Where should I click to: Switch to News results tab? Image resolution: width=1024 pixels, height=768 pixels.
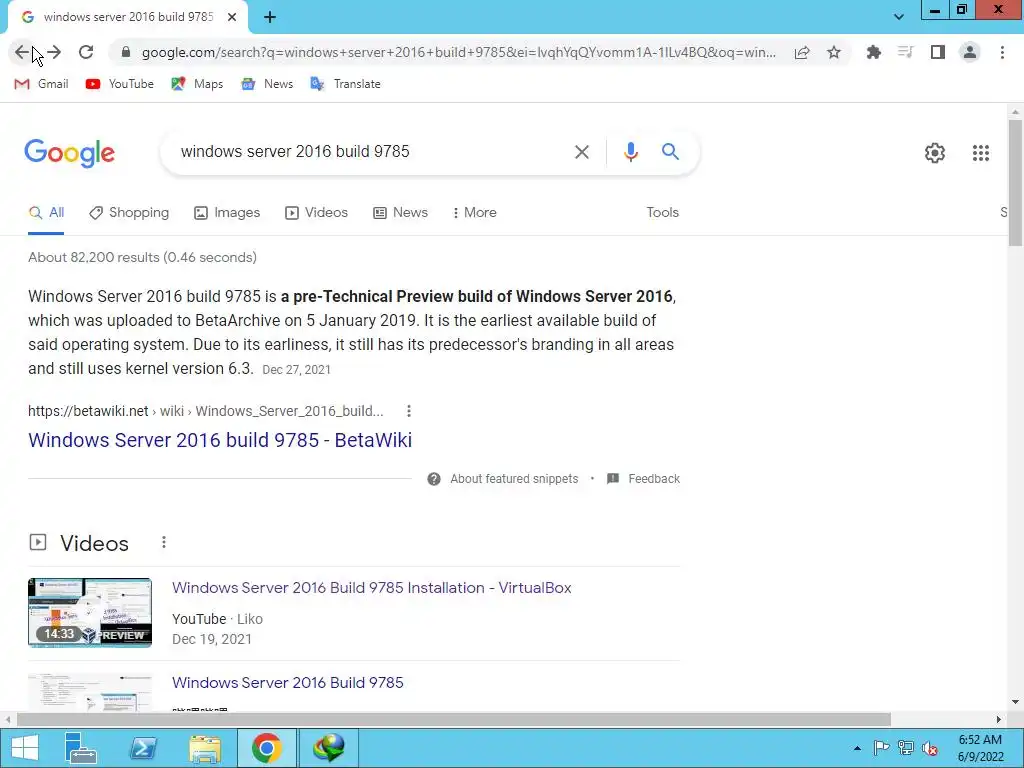pyautogui.click(x=400, y=213)
